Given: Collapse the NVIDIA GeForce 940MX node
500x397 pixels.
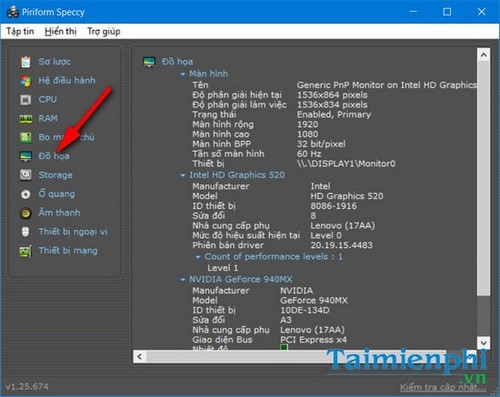Looking at the screenshot, I should [182, 280].
